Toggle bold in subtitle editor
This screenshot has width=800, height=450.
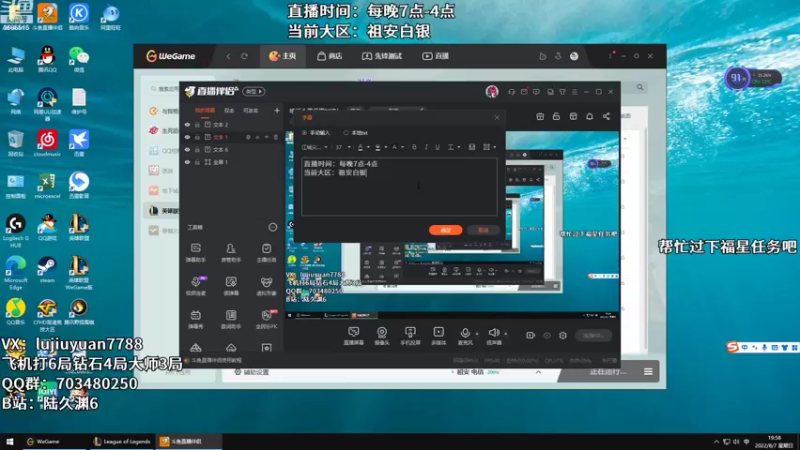point(414,147)
